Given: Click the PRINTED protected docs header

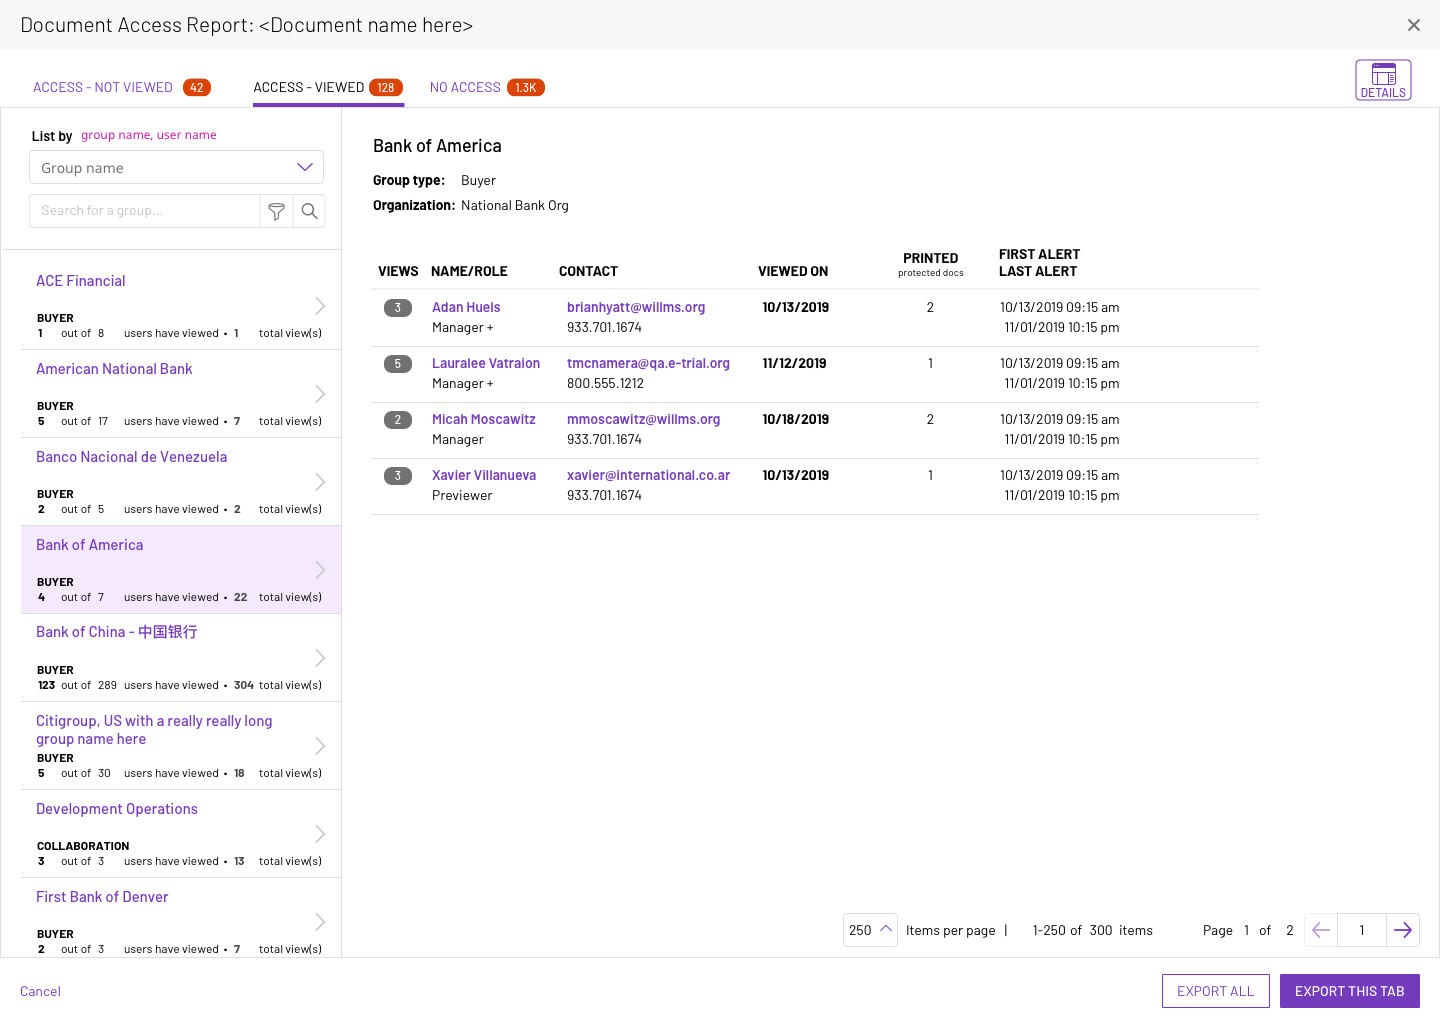Looking at the screenshot, I should point(931,264).
